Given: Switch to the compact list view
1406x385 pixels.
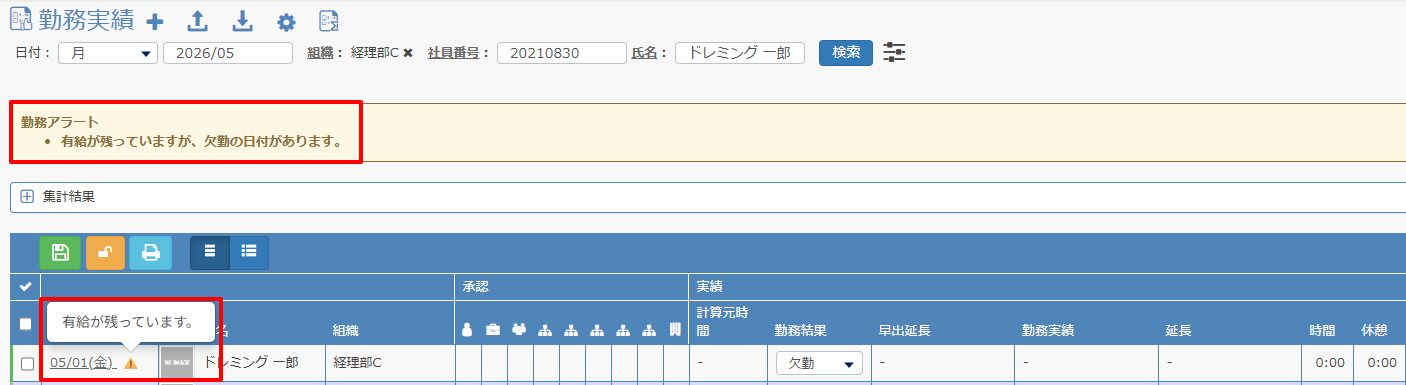Looking at the screenshot, I should click(x=210, y=252).
